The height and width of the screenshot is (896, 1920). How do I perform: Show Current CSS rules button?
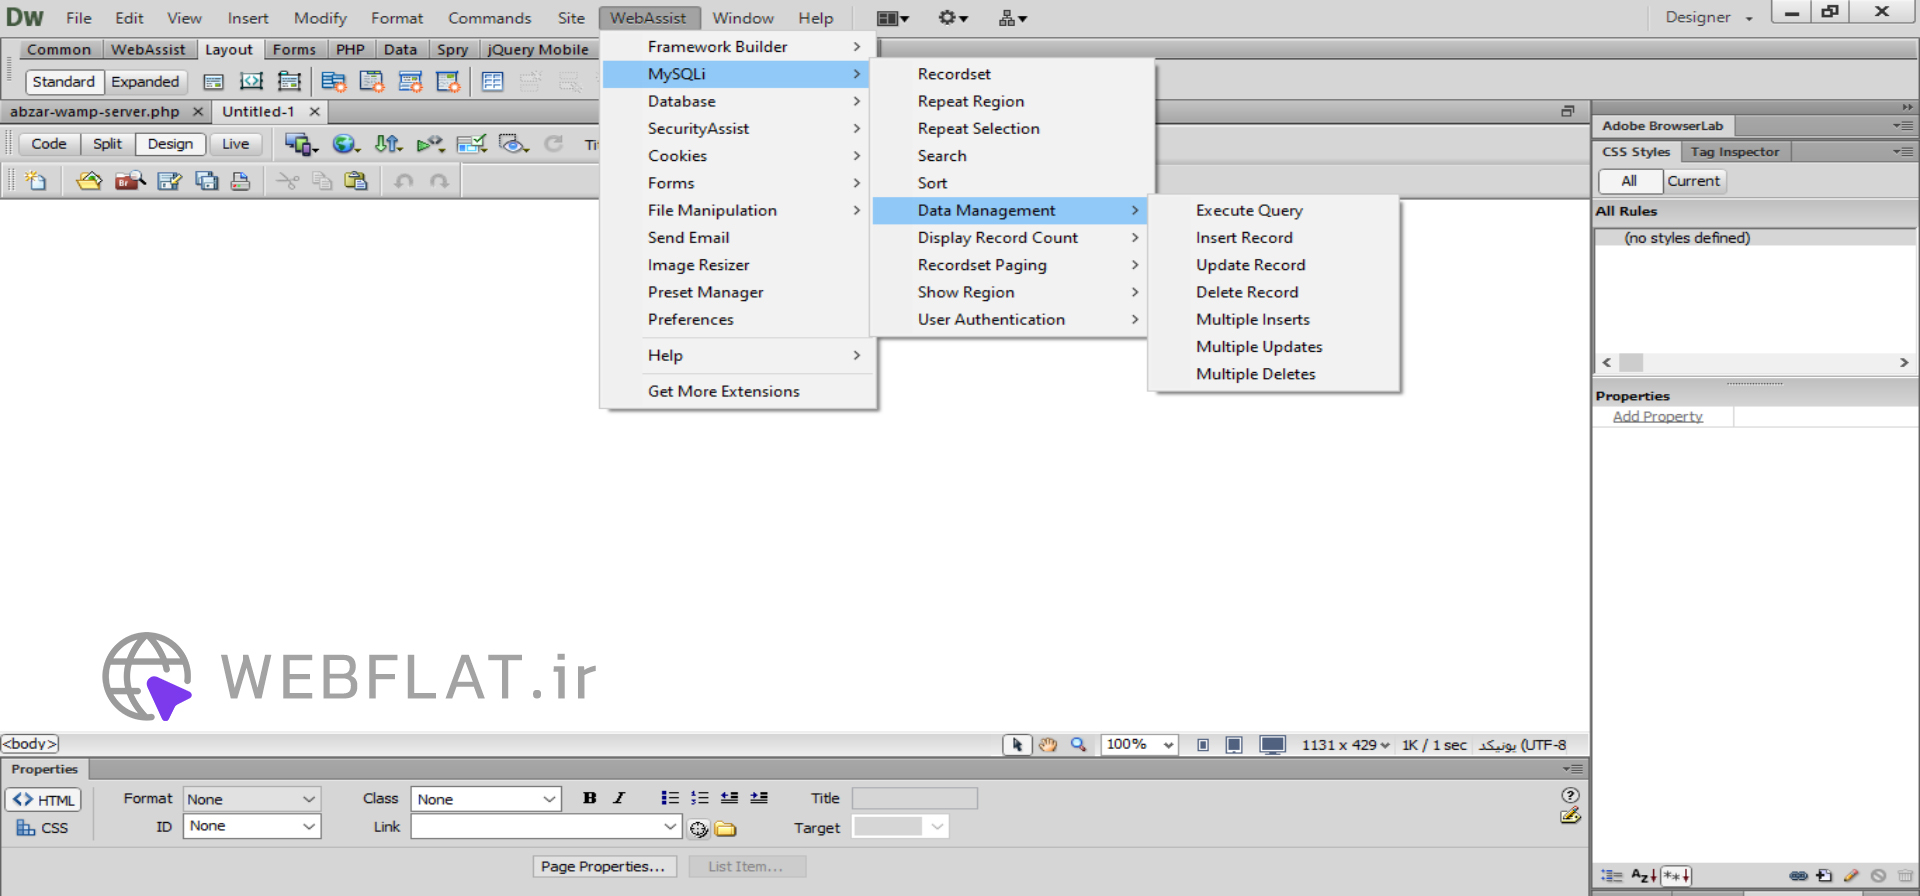1693,181
